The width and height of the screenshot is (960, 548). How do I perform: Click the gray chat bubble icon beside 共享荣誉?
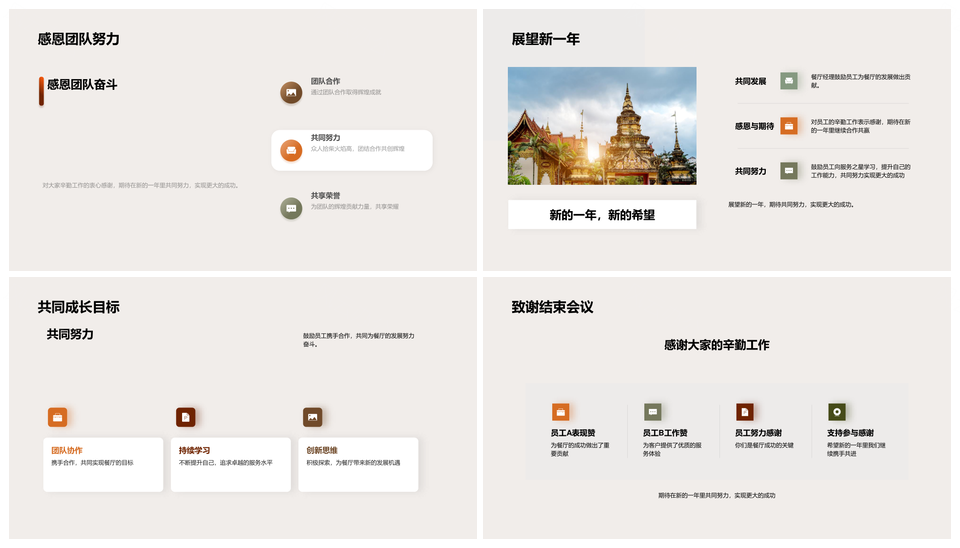click(291, 208)
